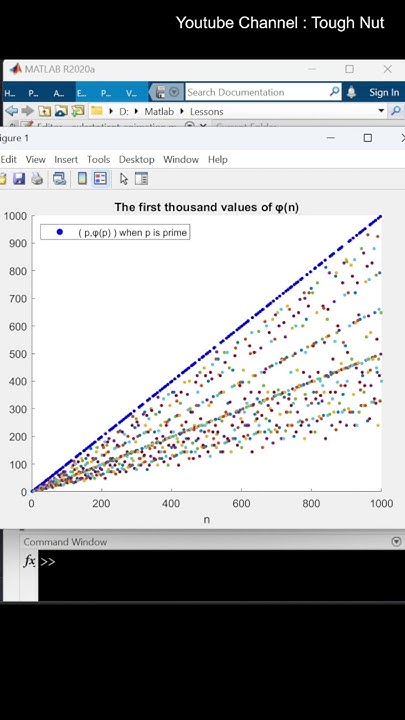This screenshot has height=720, width=405.
Task: Click the fx function browser icon
Action: pos(29,561)
